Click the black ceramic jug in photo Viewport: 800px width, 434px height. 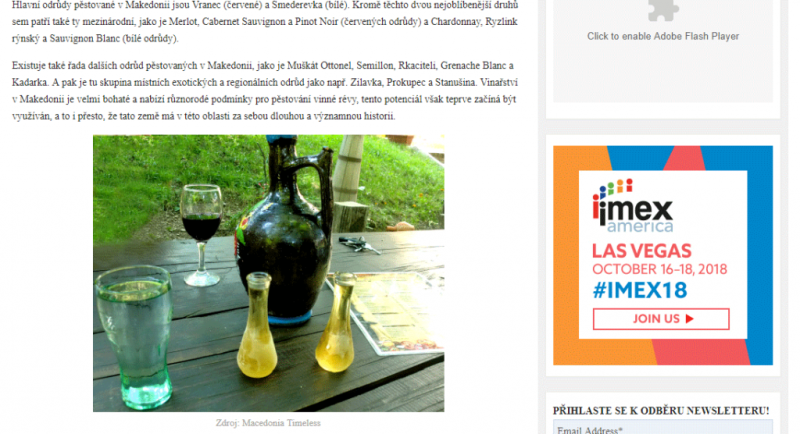coord(286,229)
